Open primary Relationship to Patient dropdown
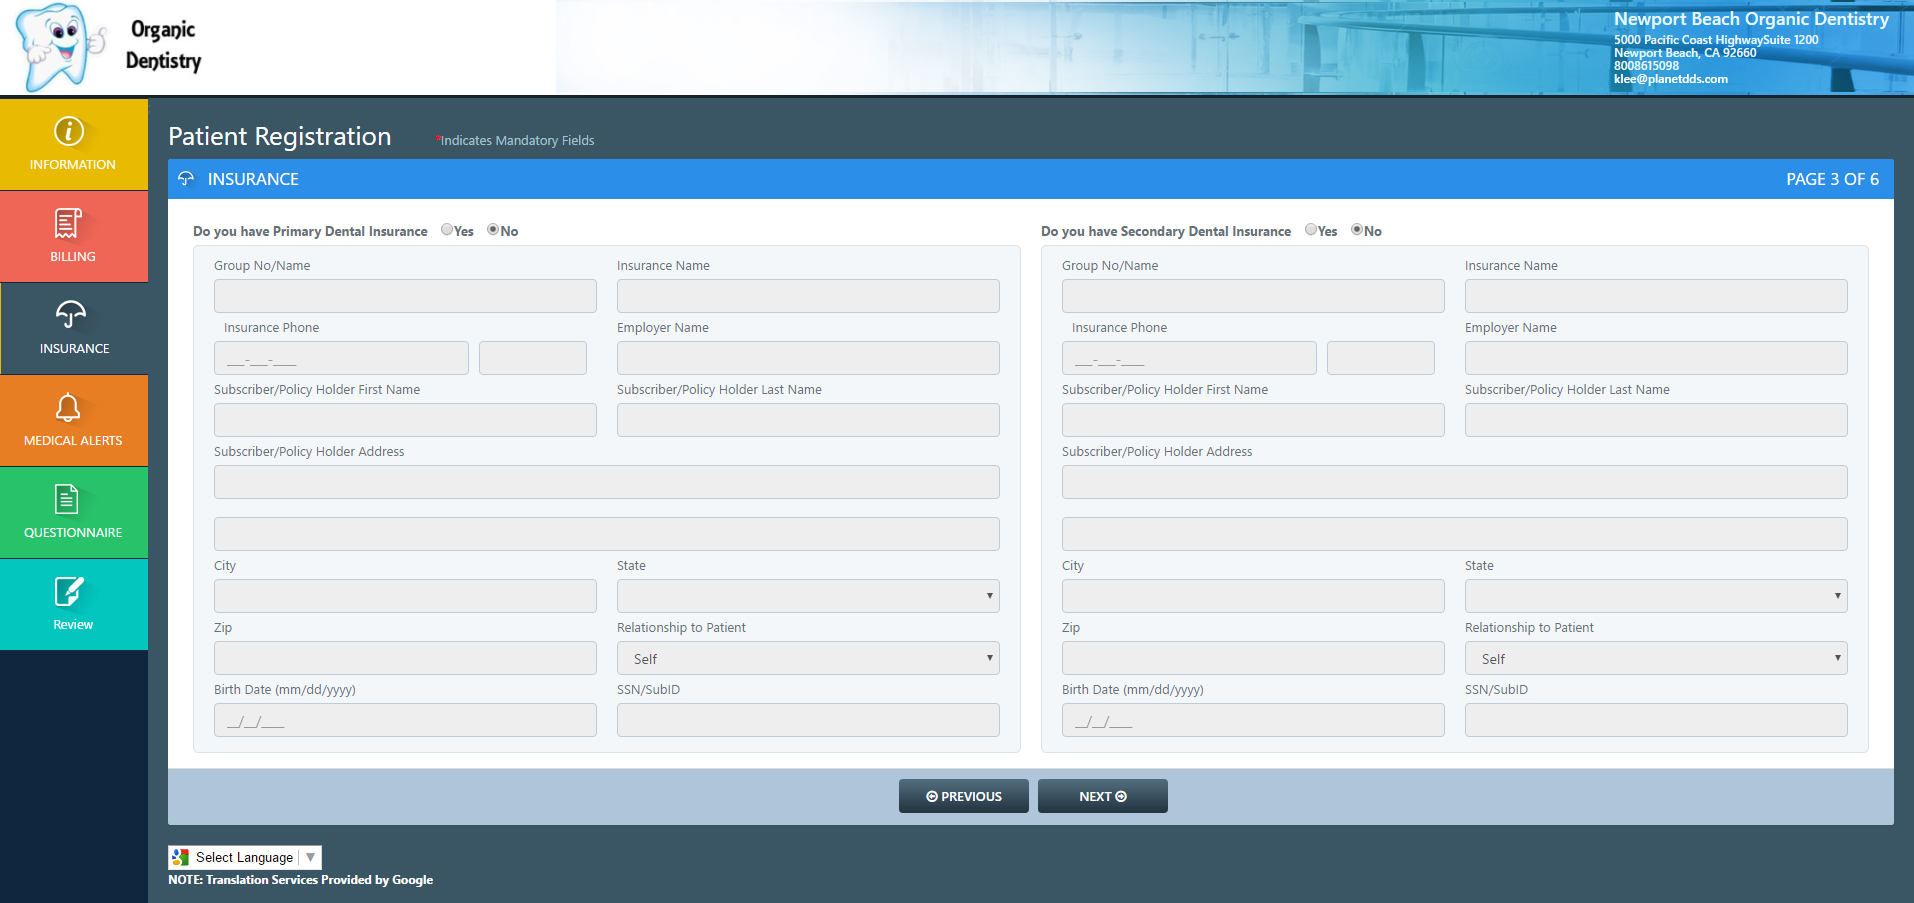Viewport: 1914px width, 903px height. pyautogui.click(x=808, y=658)
